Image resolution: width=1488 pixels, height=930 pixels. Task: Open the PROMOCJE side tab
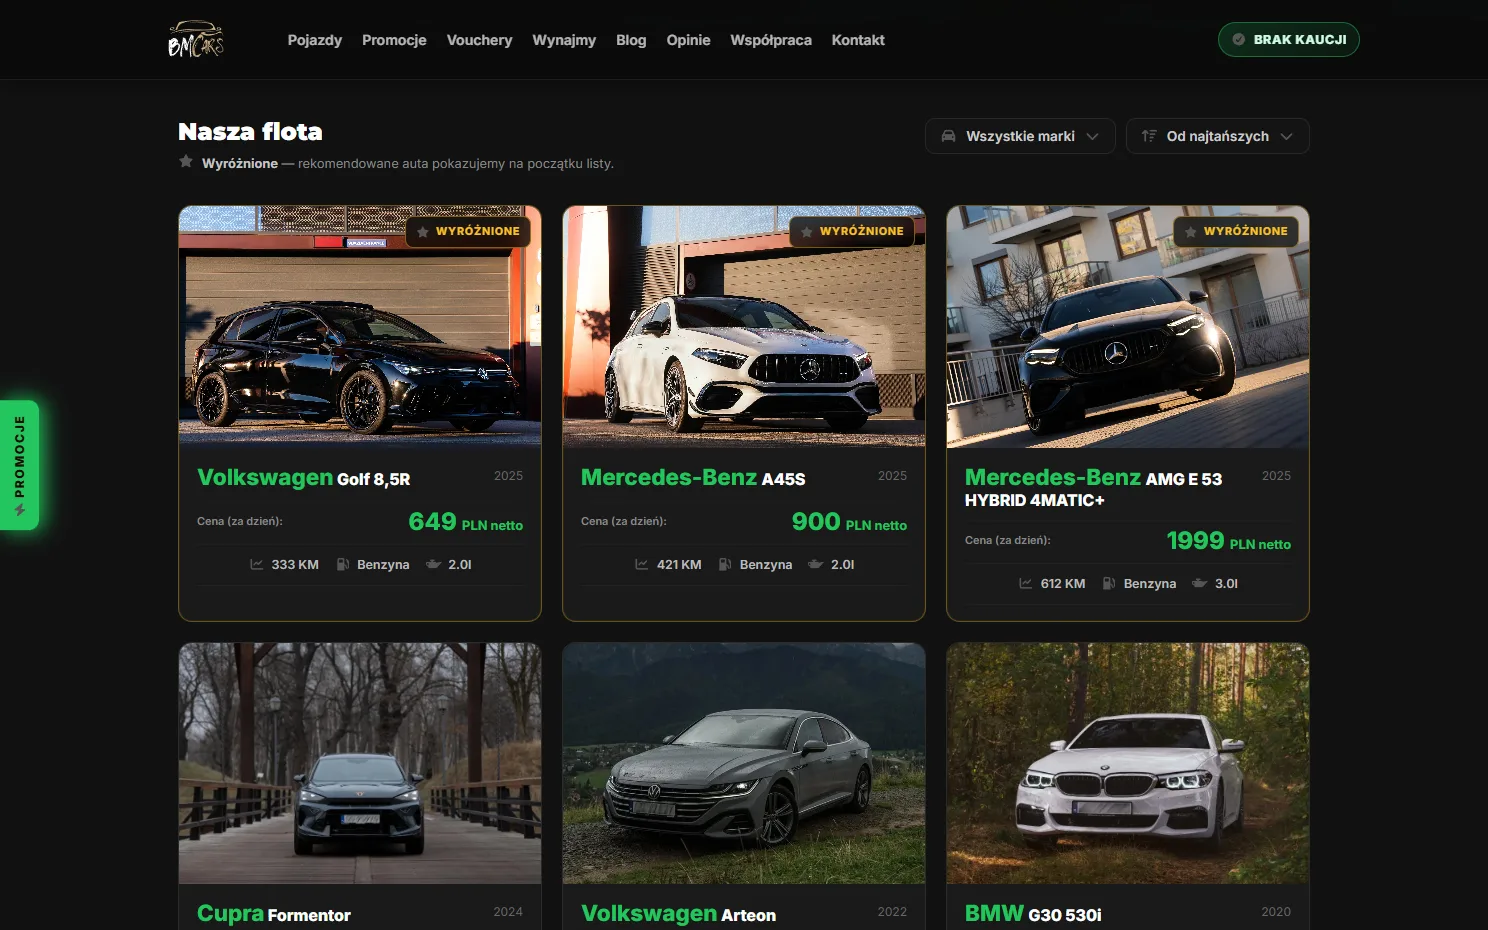[19, 465]
